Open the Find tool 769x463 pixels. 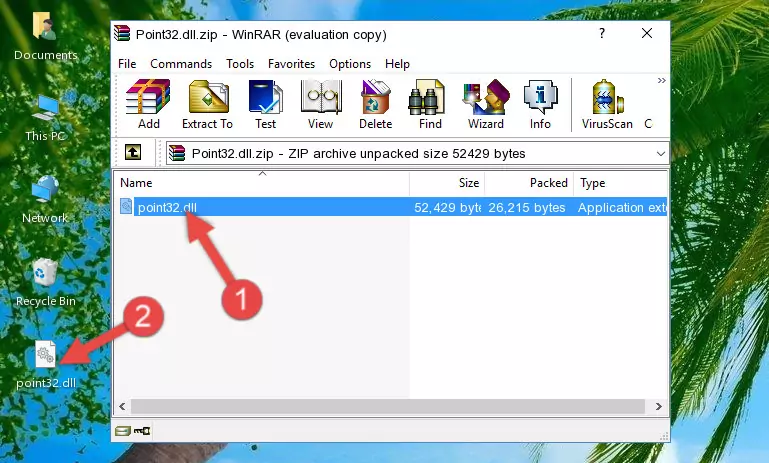[430, 104]
